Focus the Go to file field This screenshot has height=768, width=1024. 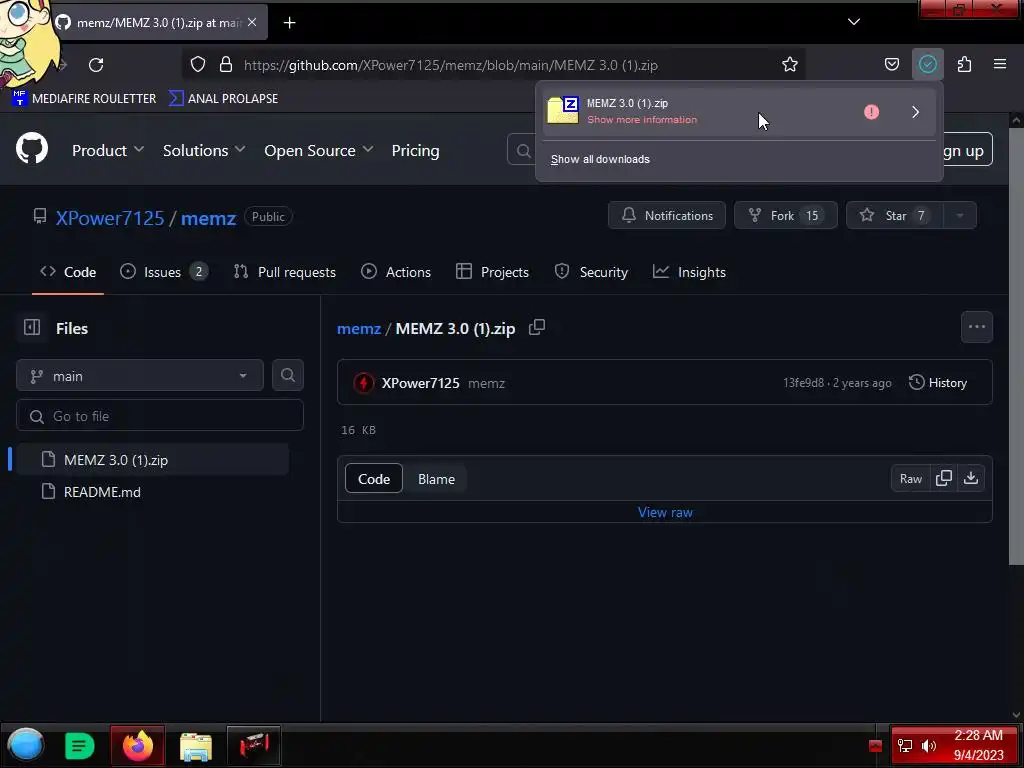(159, 416)
